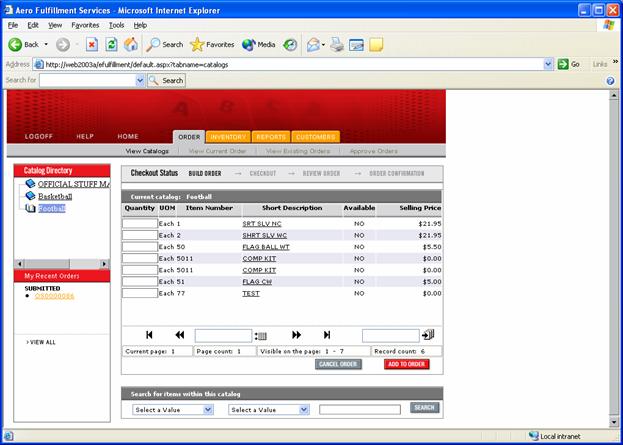Stop loading with the red X icon
623x445 pixels.
click(x=92, y=44)
